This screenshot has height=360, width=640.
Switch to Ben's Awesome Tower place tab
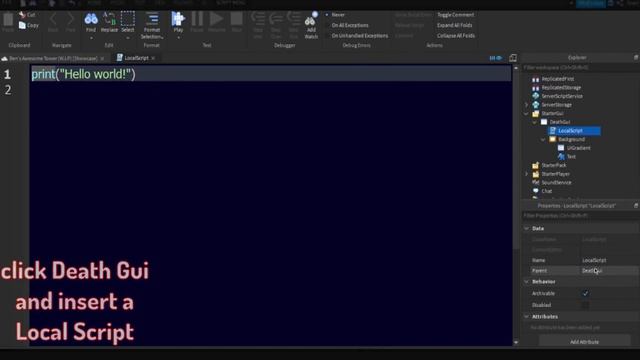[53, 58]
